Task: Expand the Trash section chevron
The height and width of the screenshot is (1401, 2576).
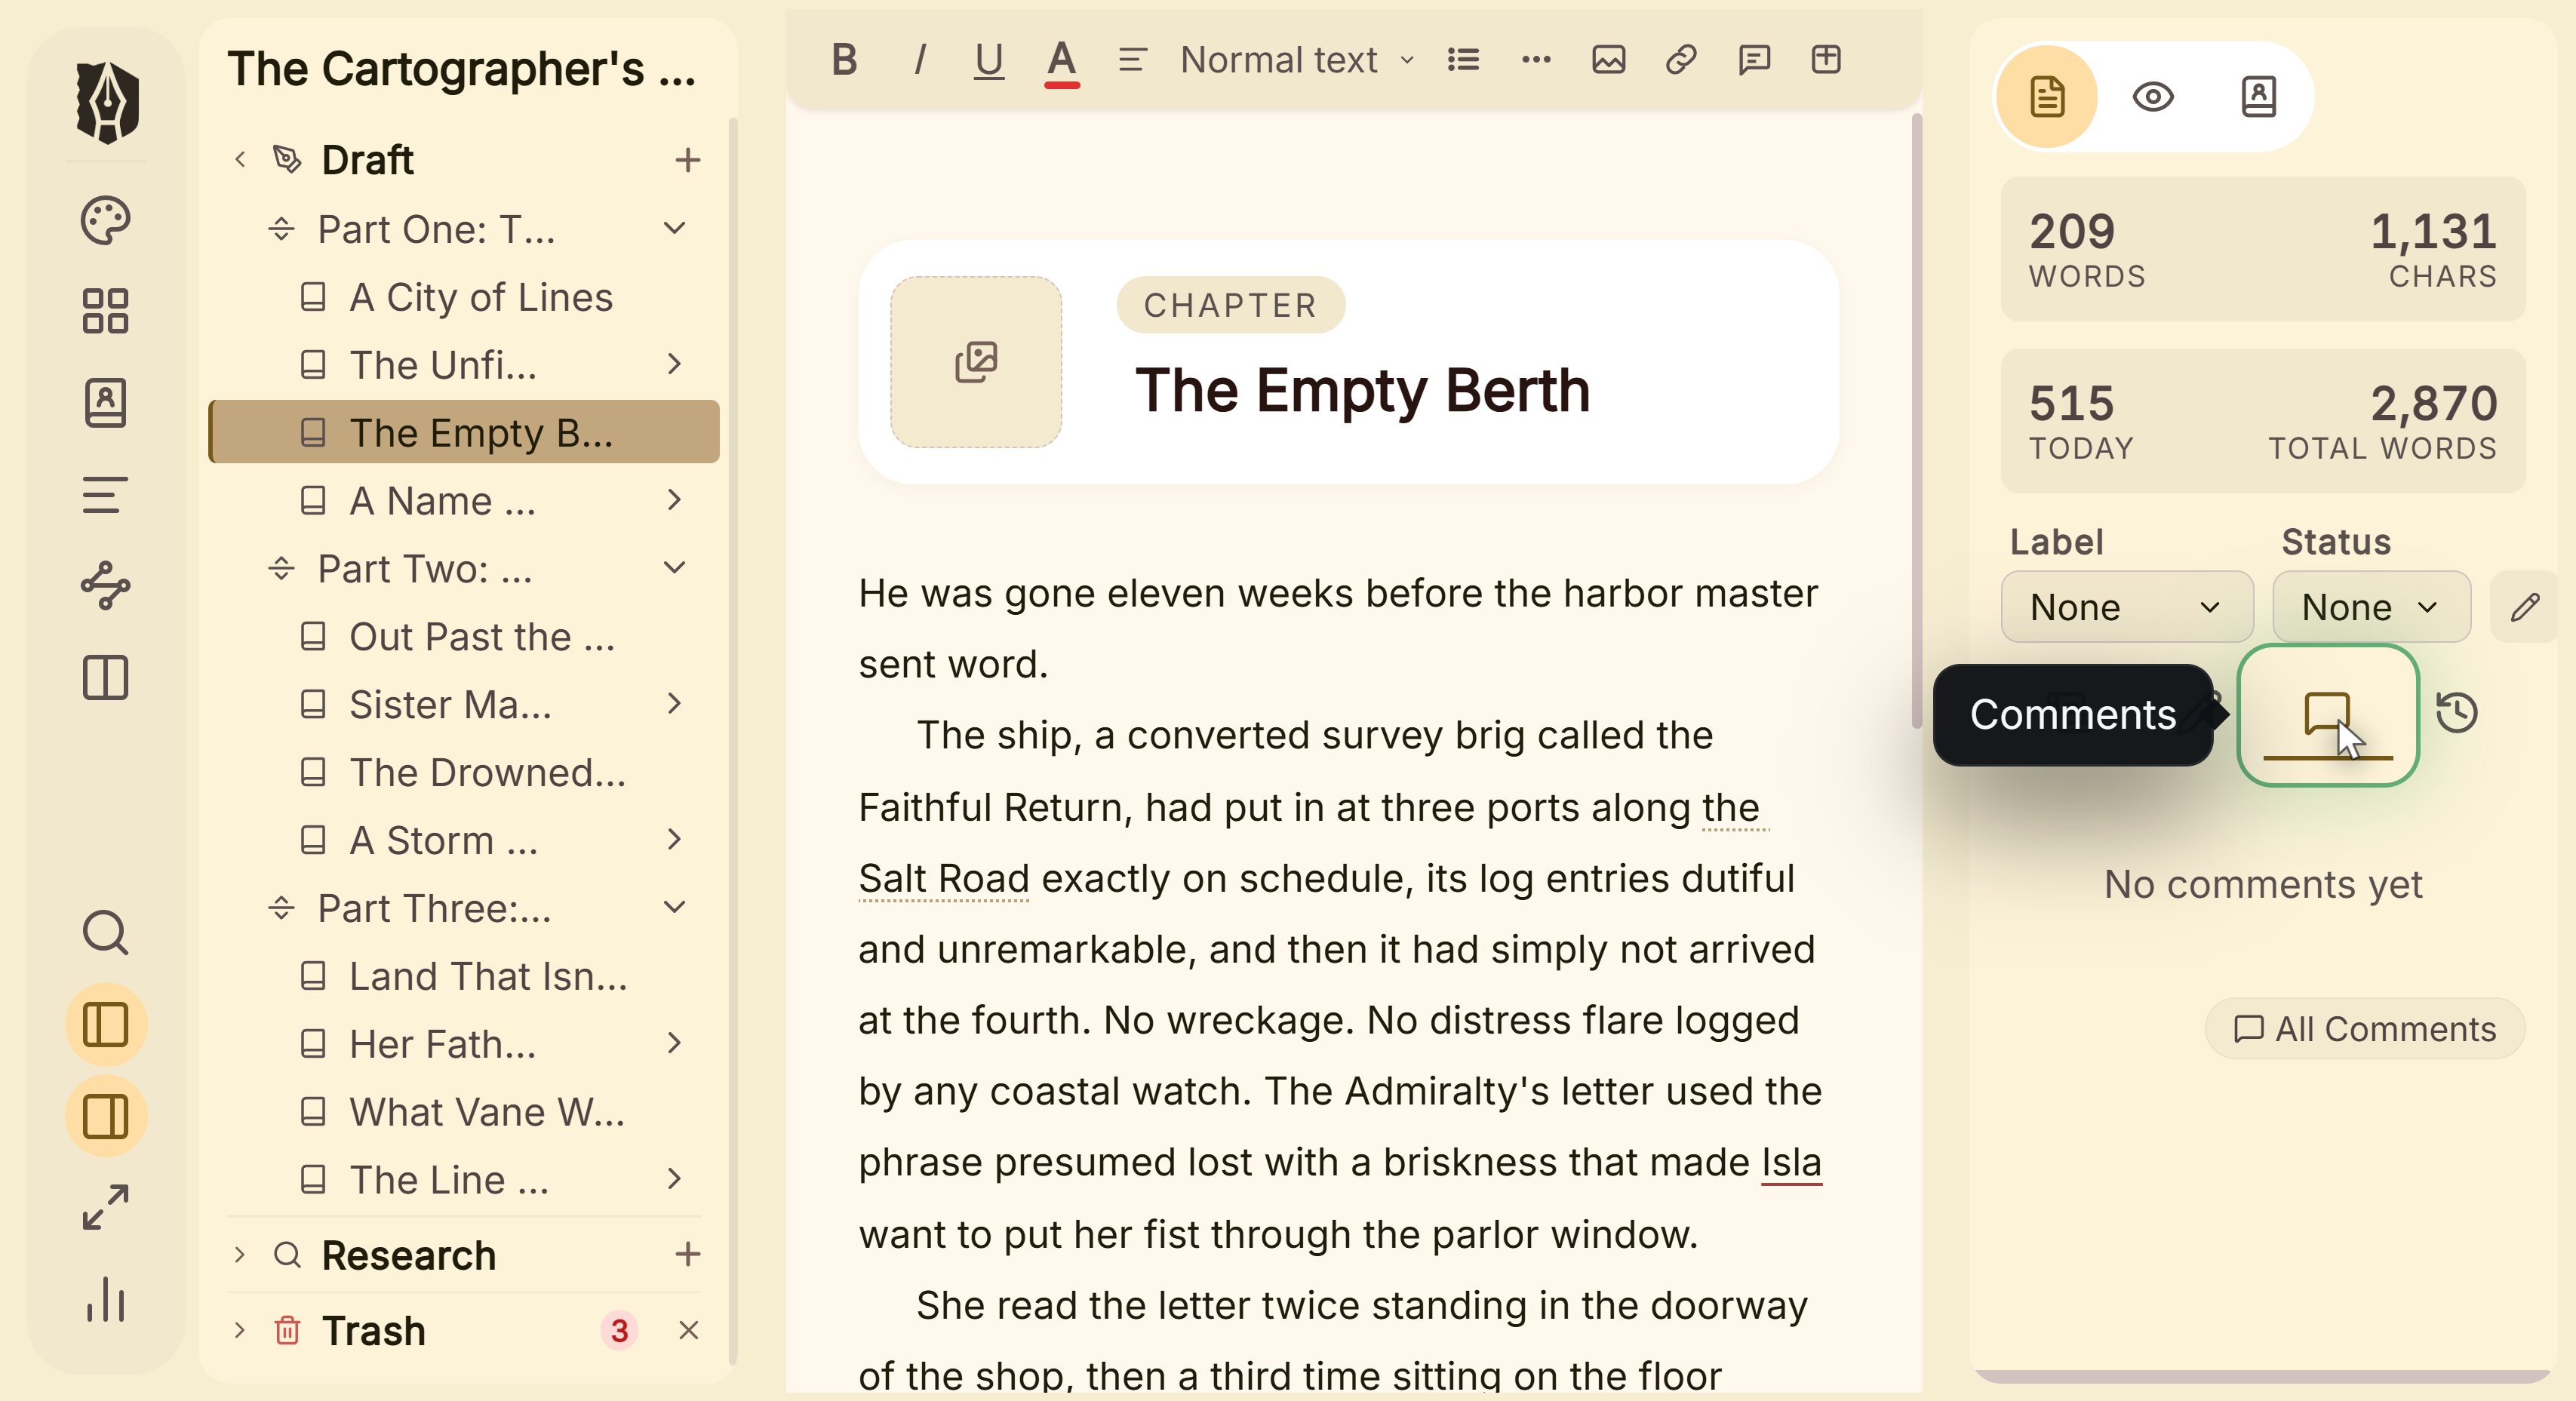Action: pyautogui.click(x=240, y=1330)
